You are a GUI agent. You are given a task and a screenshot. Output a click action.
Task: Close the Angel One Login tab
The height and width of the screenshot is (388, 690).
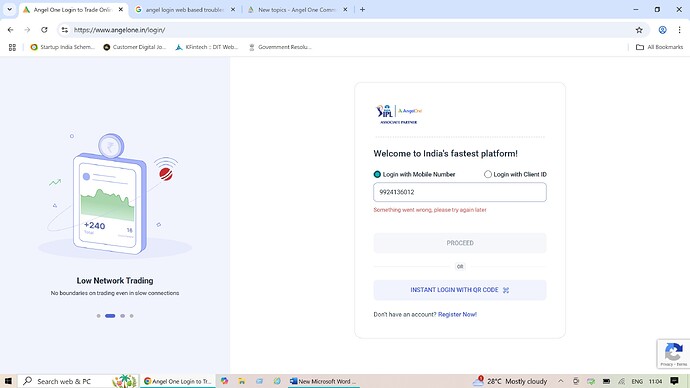(121, 9)
